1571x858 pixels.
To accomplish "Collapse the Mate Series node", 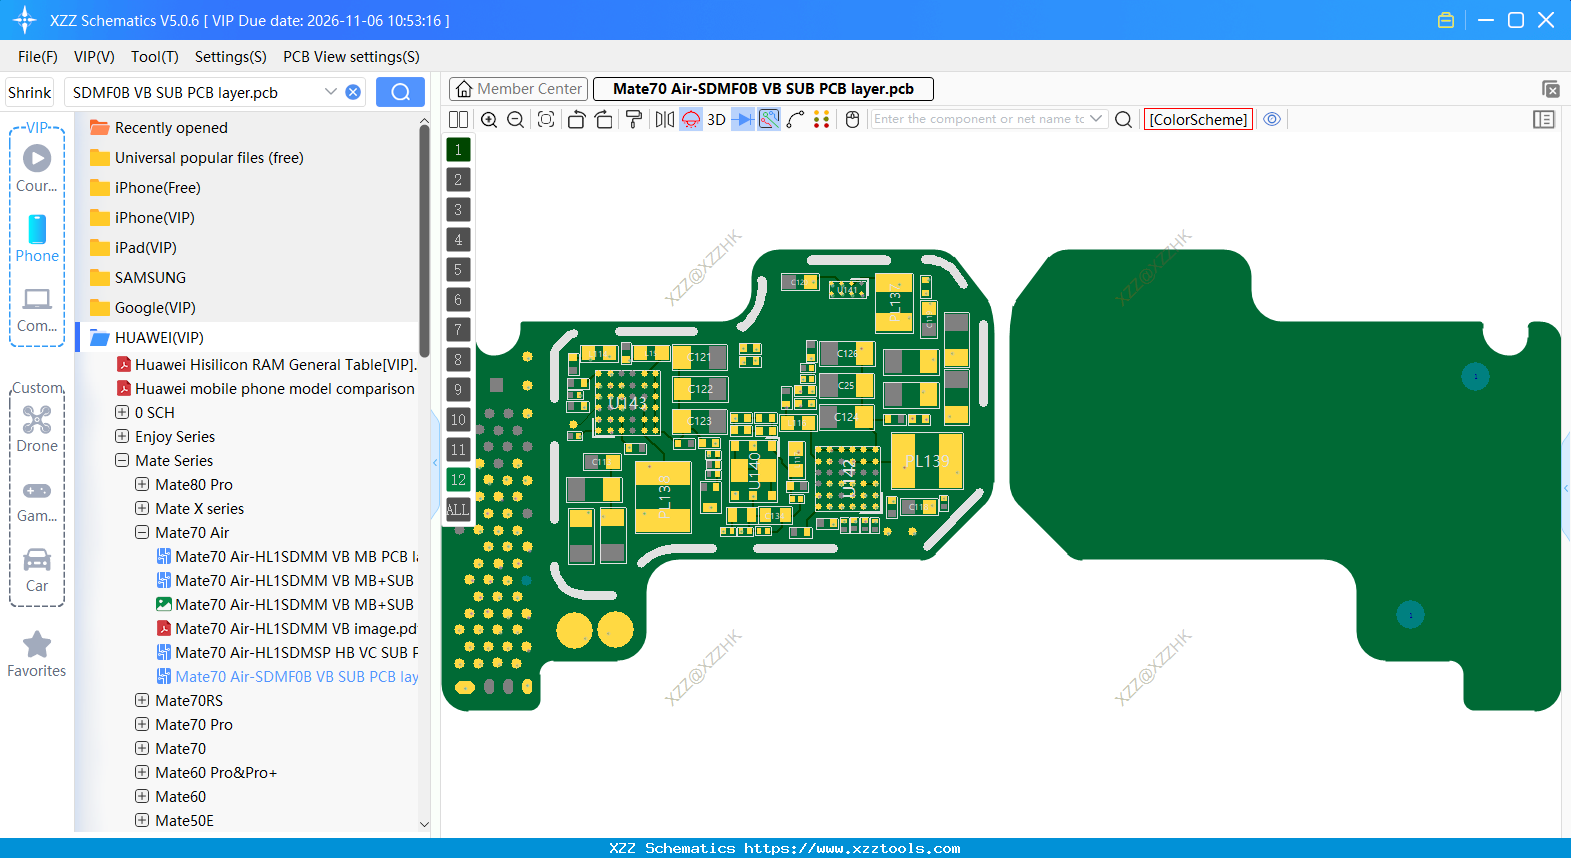I will pyautogui.click(x=122, y=460).
